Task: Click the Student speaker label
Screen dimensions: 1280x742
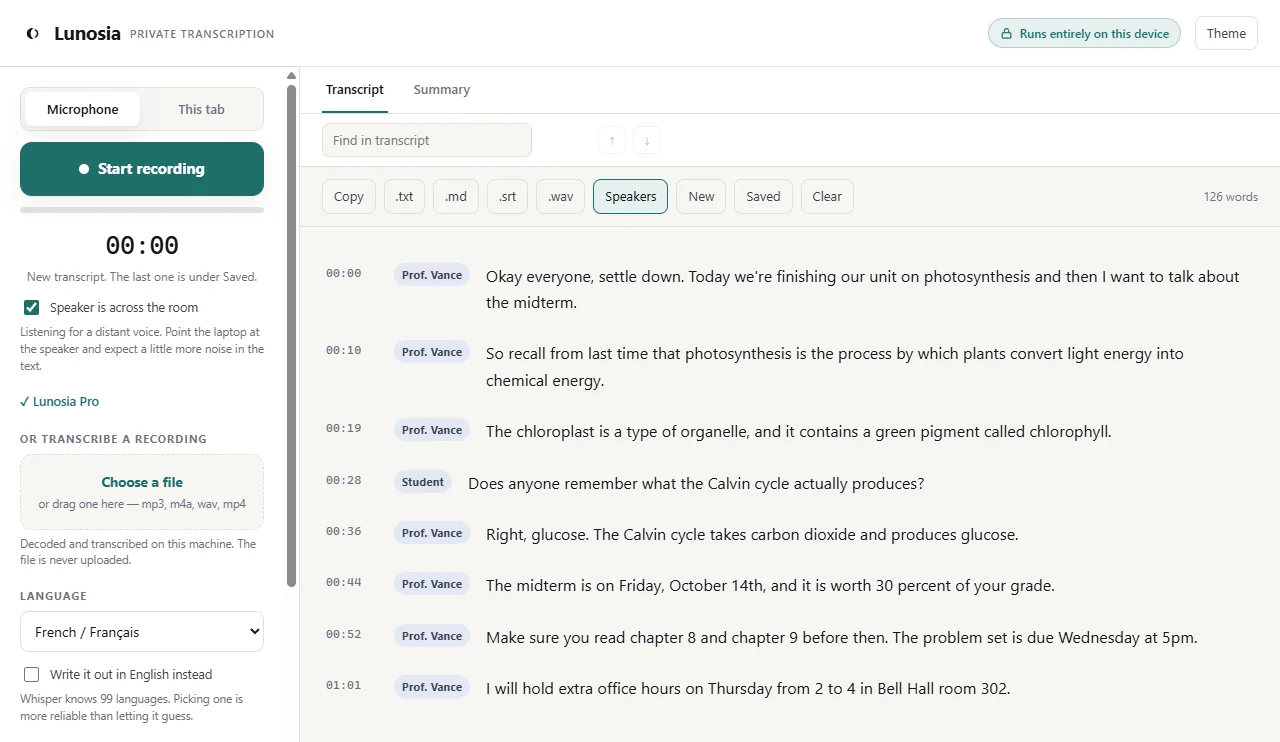Action: coord(423,482)
